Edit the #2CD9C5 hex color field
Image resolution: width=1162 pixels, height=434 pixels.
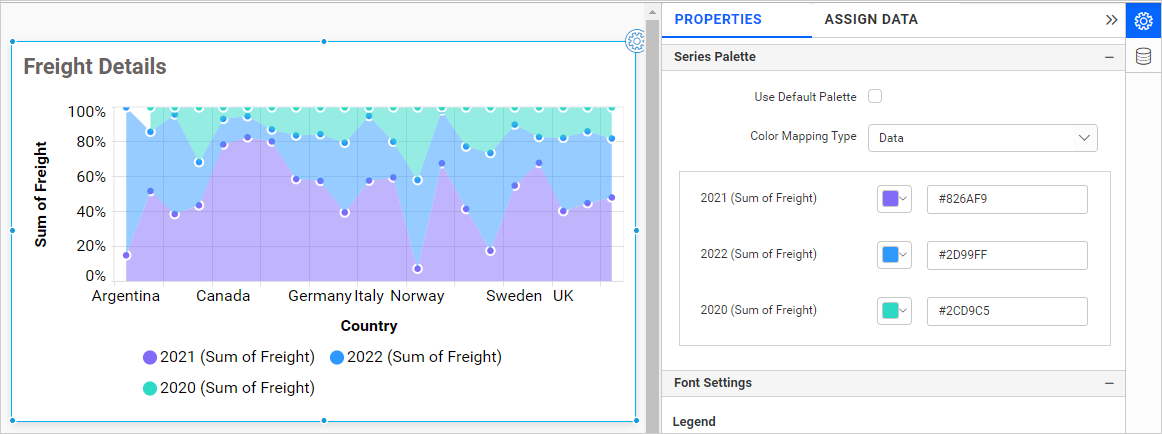pyautogui.click(x=1007, y=311)
